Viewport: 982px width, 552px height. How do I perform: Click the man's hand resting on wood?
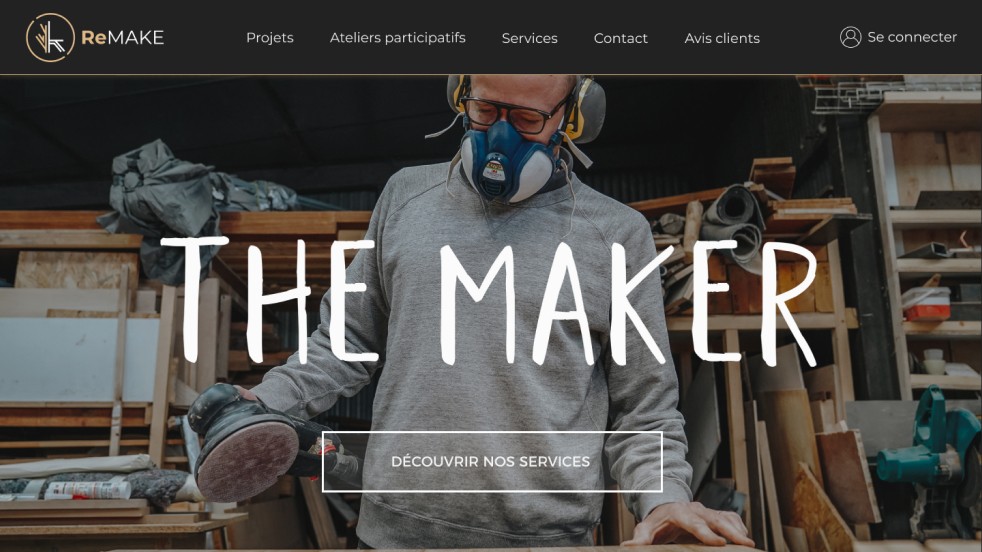[690, 524]
